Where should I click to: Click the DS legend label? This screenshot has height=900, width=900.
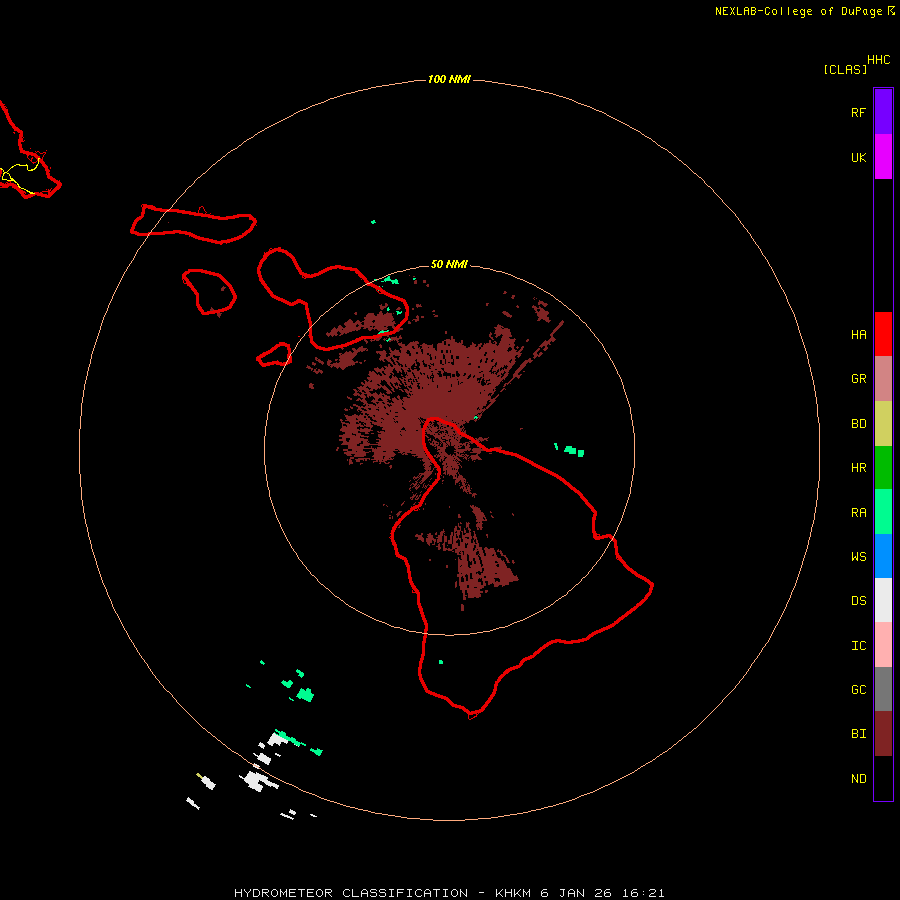[x=858, y=601]
